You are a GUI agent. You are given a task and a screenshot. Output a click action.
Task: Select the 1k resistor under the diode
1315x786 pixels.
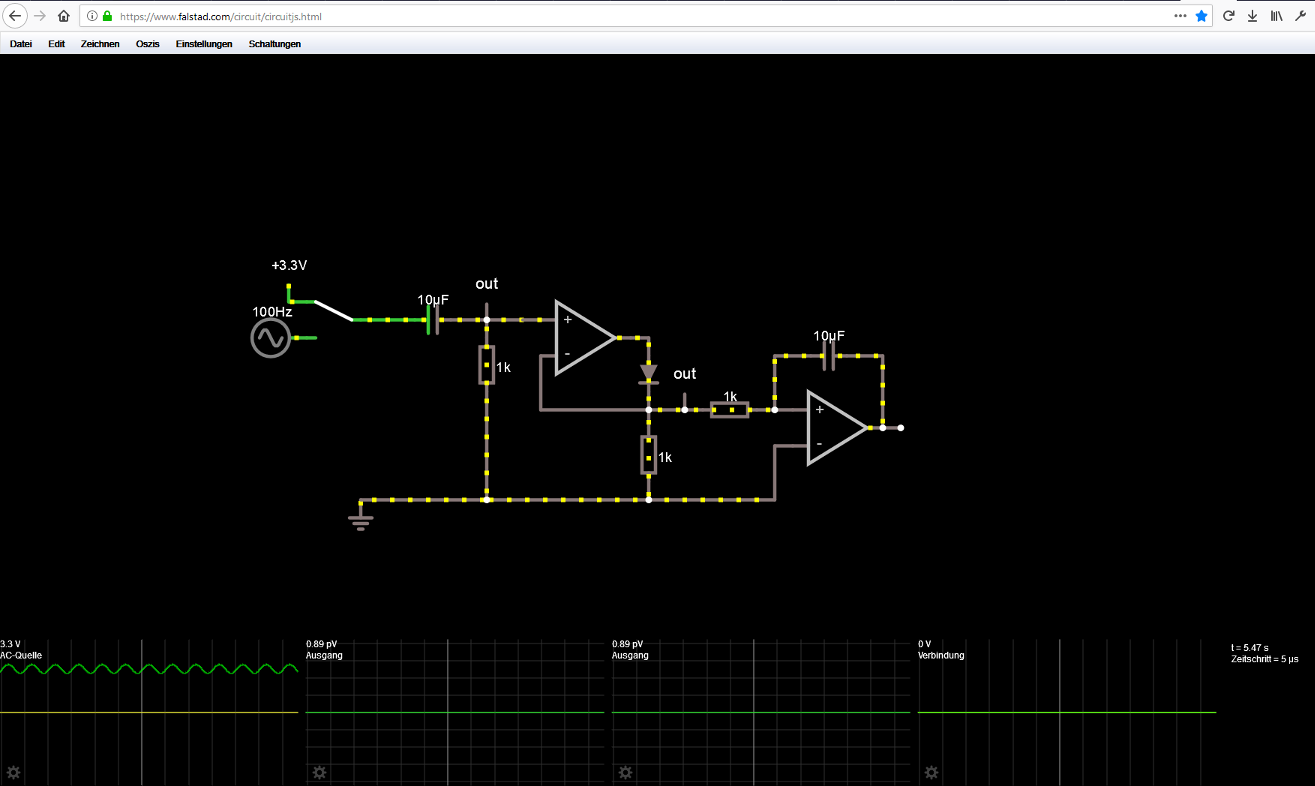pos(649,455)
